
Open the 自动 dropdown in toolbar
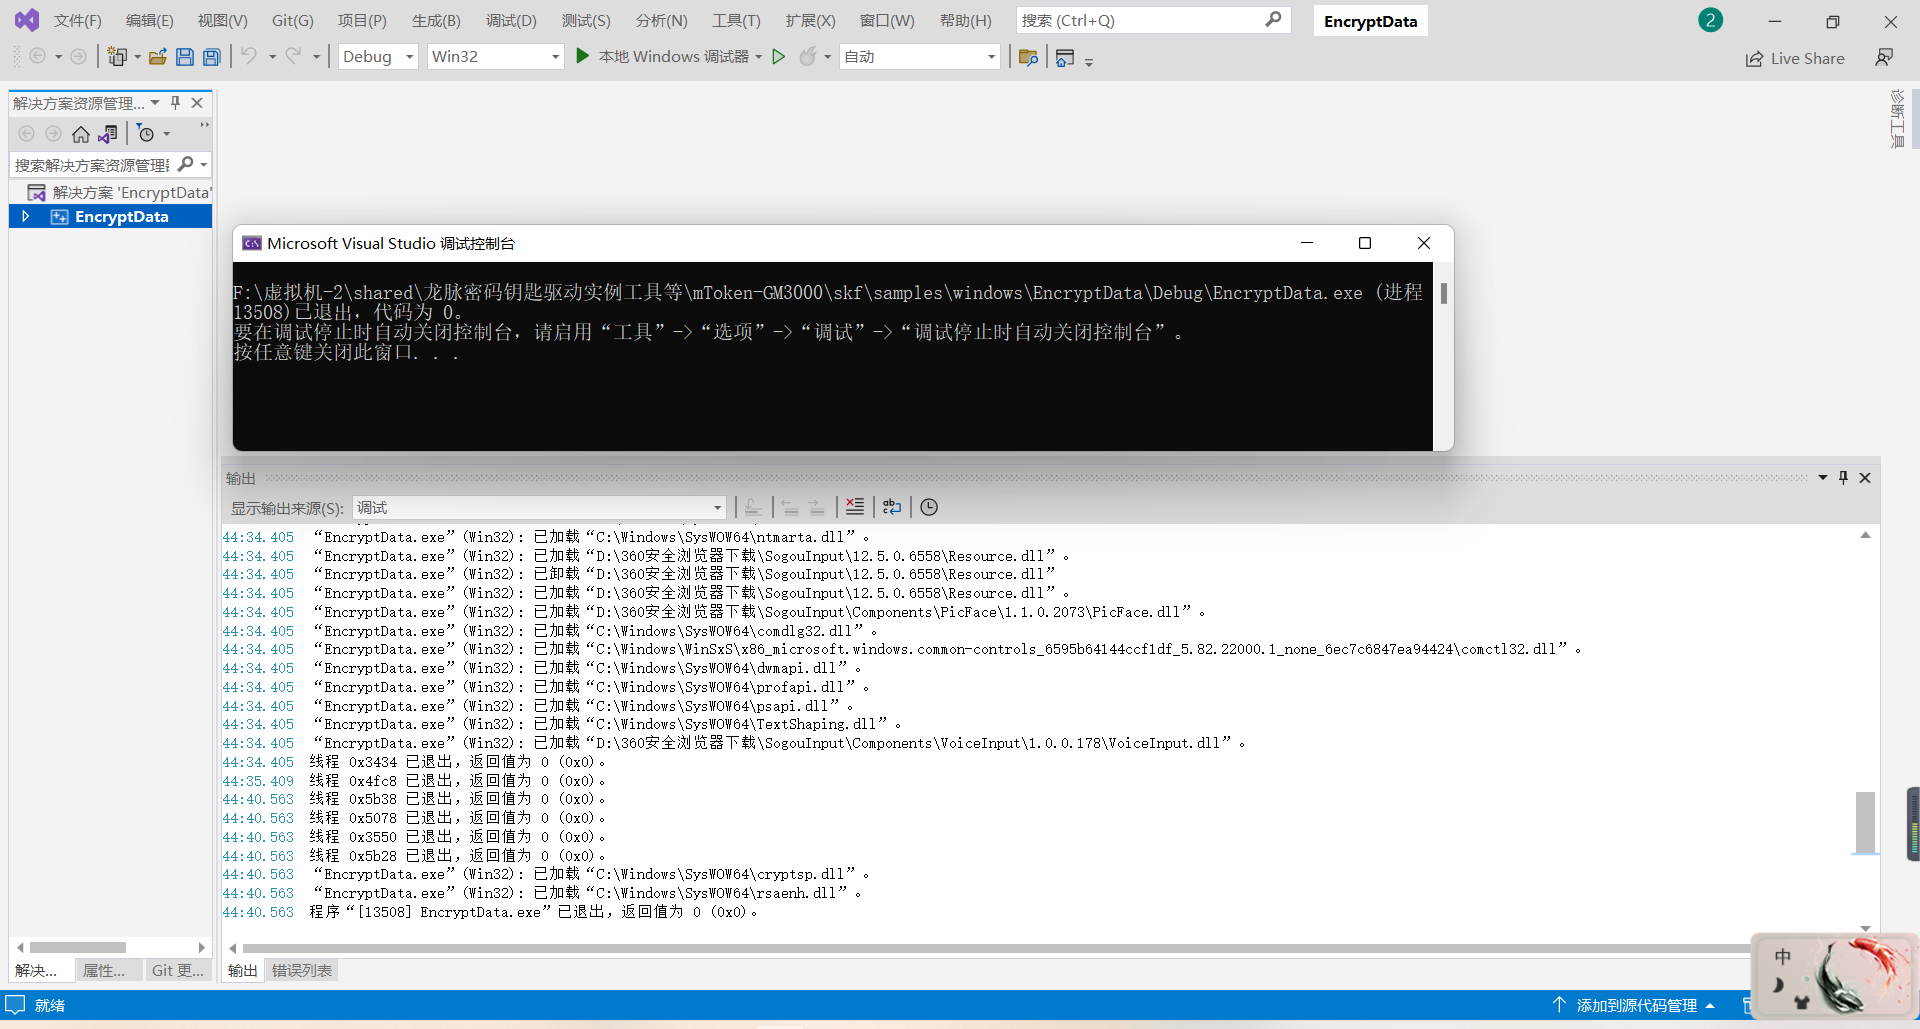point(920,57)
